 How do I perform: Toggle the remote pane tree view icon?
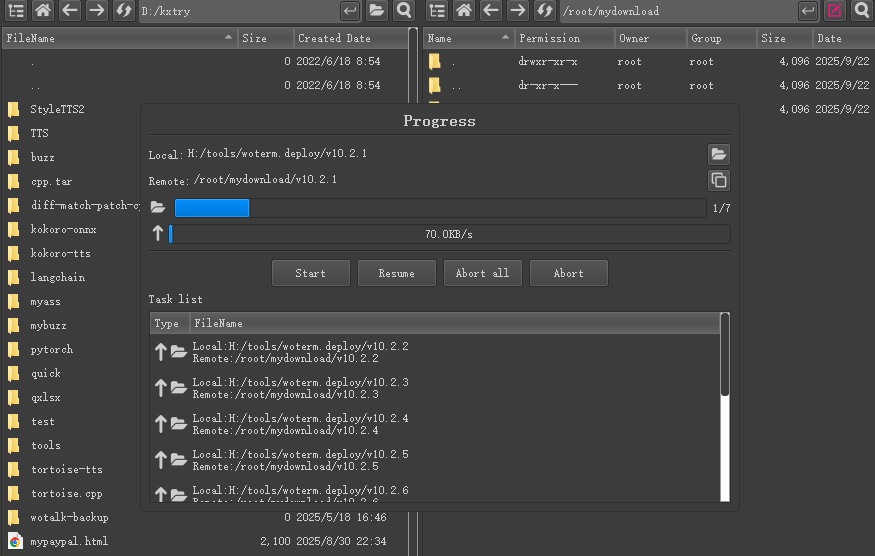(437, 11)
